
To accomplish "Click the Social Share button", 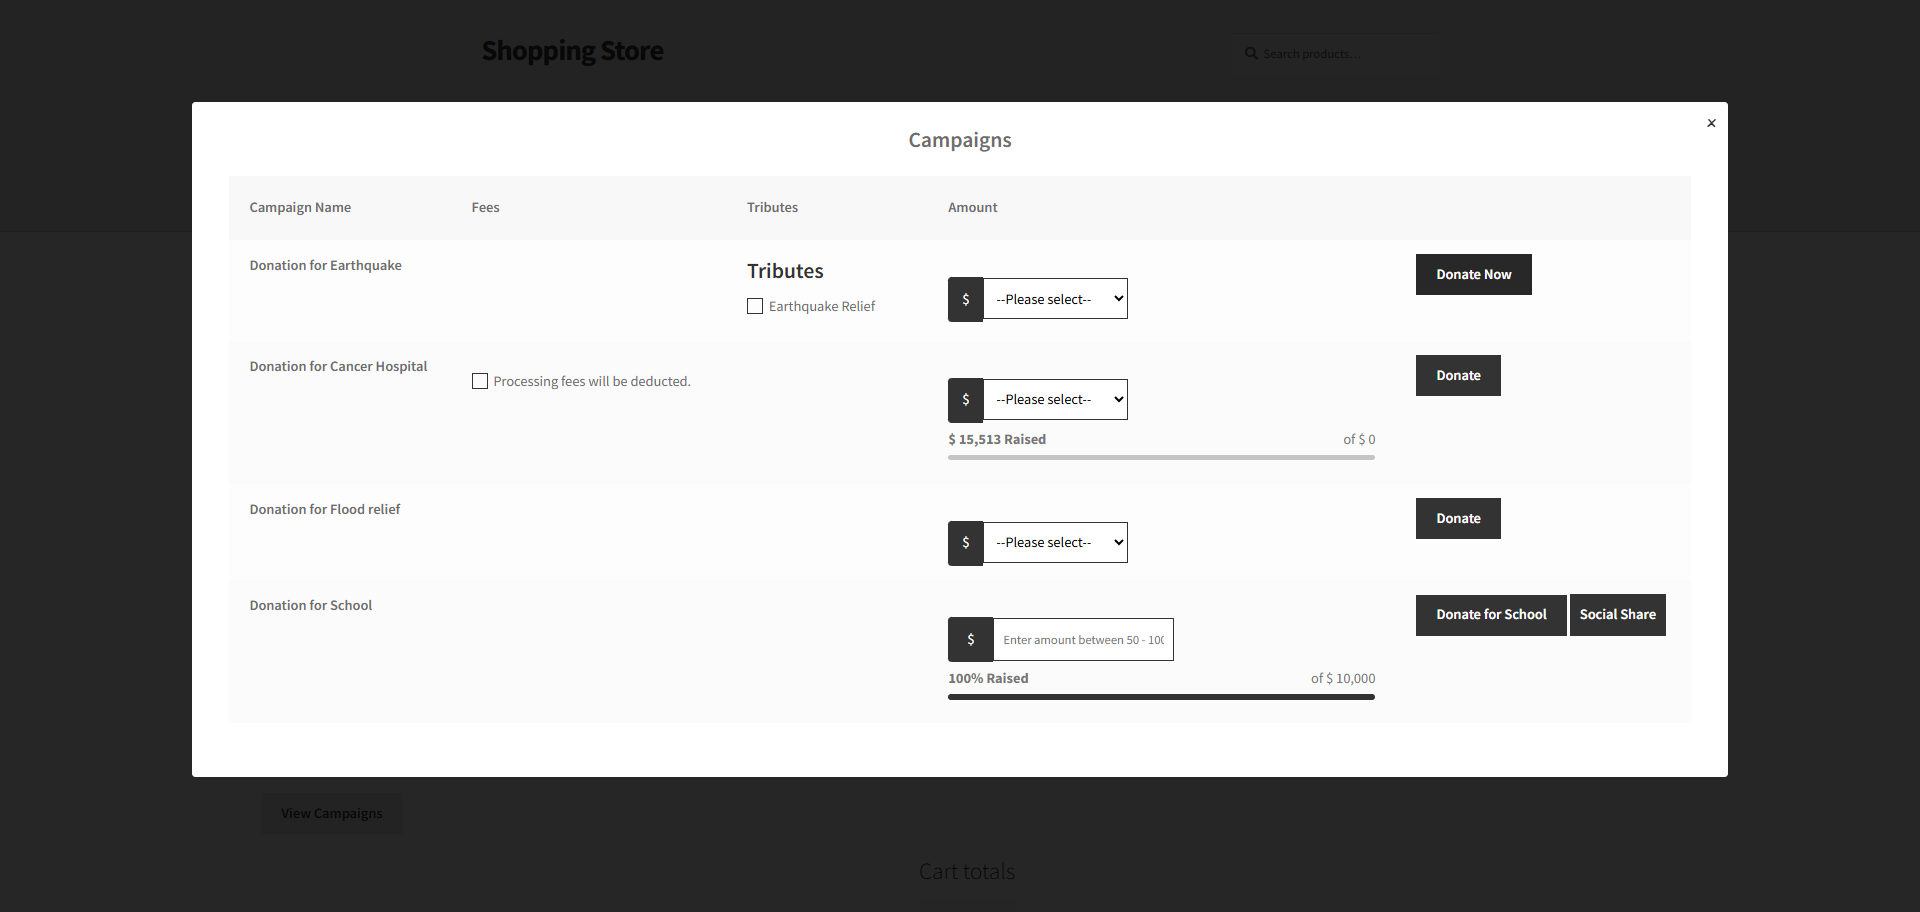I will point(1617,615).
